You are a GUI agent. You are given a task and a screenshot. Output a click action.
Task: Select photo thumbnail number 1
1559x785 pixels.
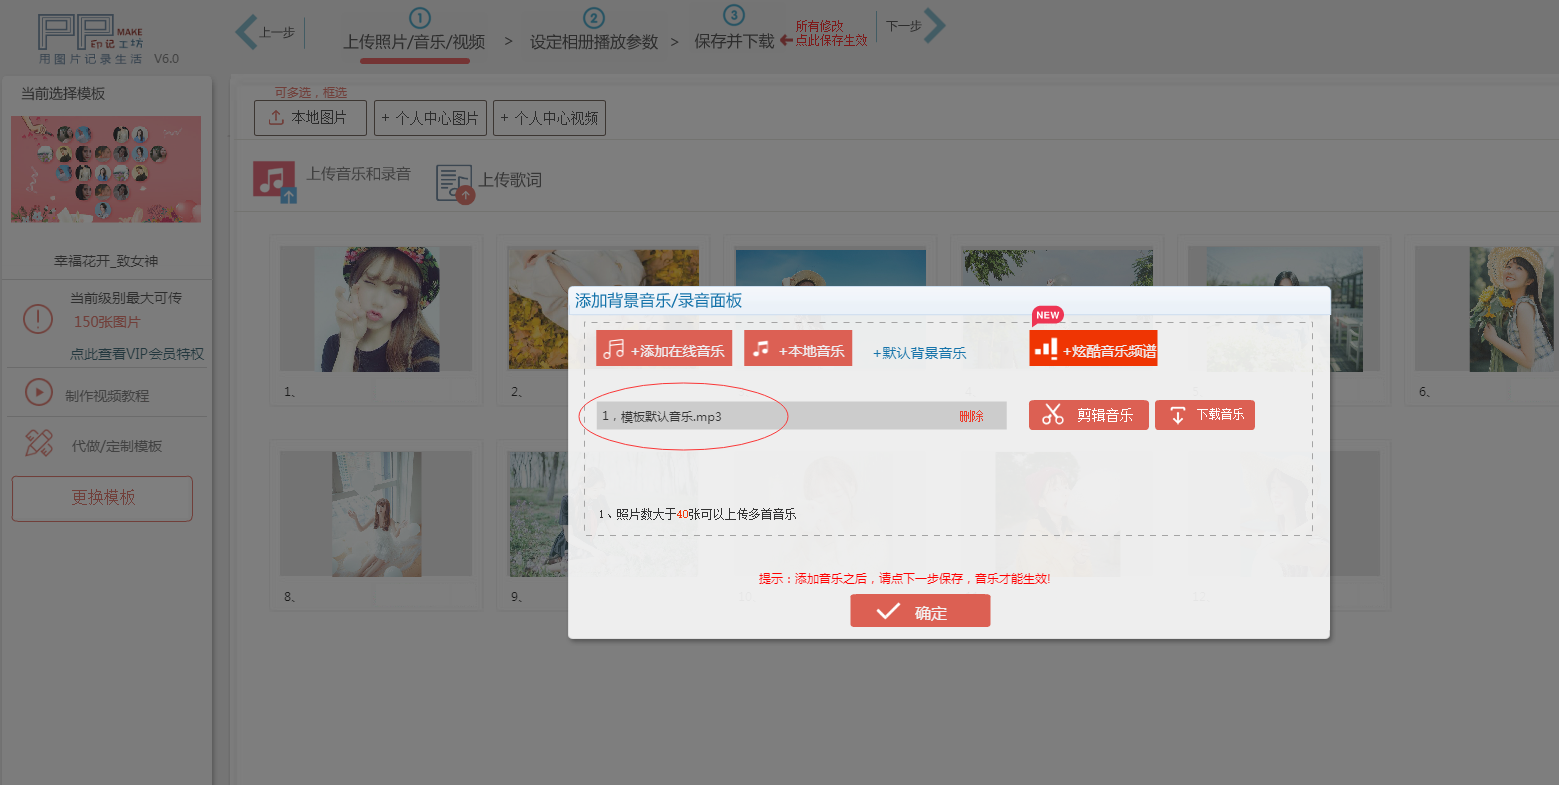pyautogui.click(x=376, y=309)
